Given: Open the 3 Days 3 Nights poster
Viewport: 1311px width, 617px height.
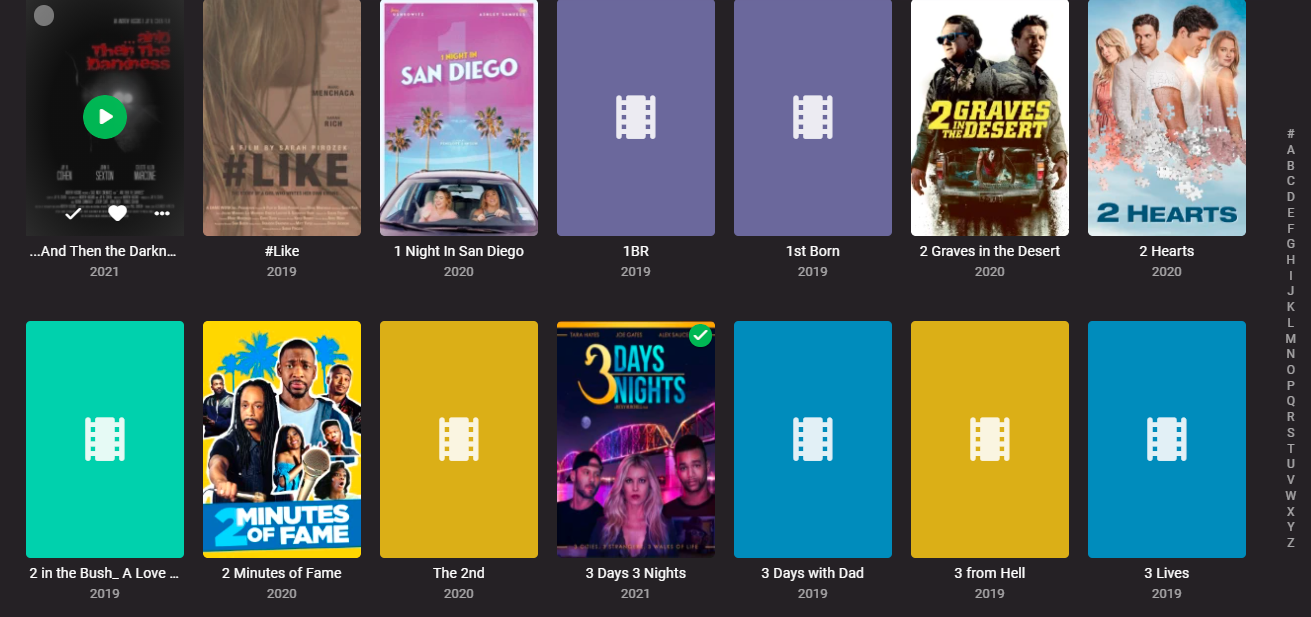Looking at the screenshot, I should coord(636,439).
